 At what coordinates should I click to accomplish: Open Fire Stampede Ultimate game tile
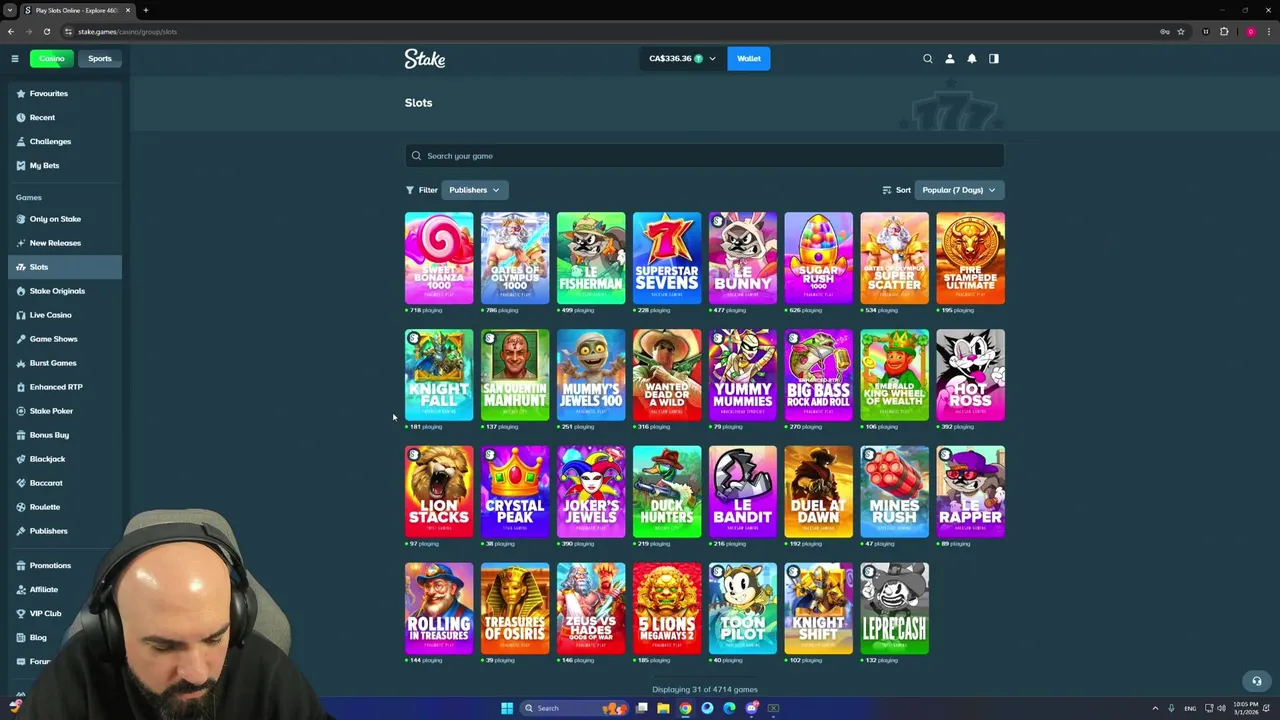[x=971, y=258]
